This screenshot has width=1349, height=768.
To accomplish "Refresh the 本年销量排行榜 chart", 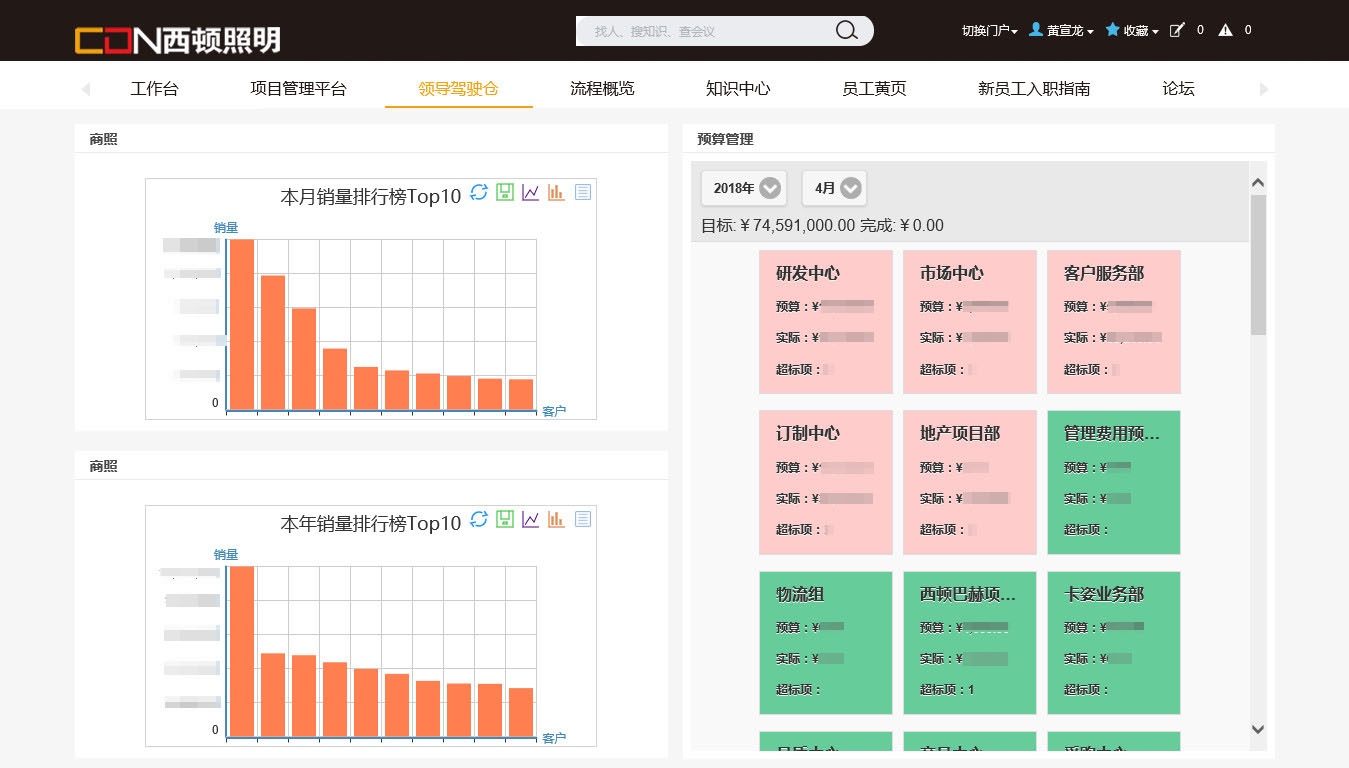I will pos(479,519).
